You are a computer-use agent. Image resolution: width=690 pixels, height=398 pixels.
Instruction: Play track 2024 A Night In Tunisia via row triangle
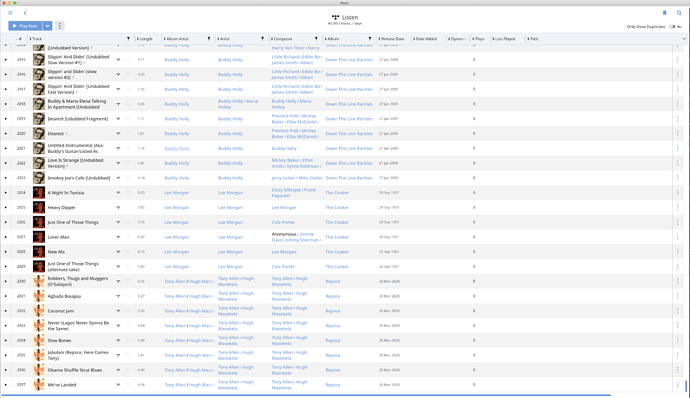click(x=6, y=192)
